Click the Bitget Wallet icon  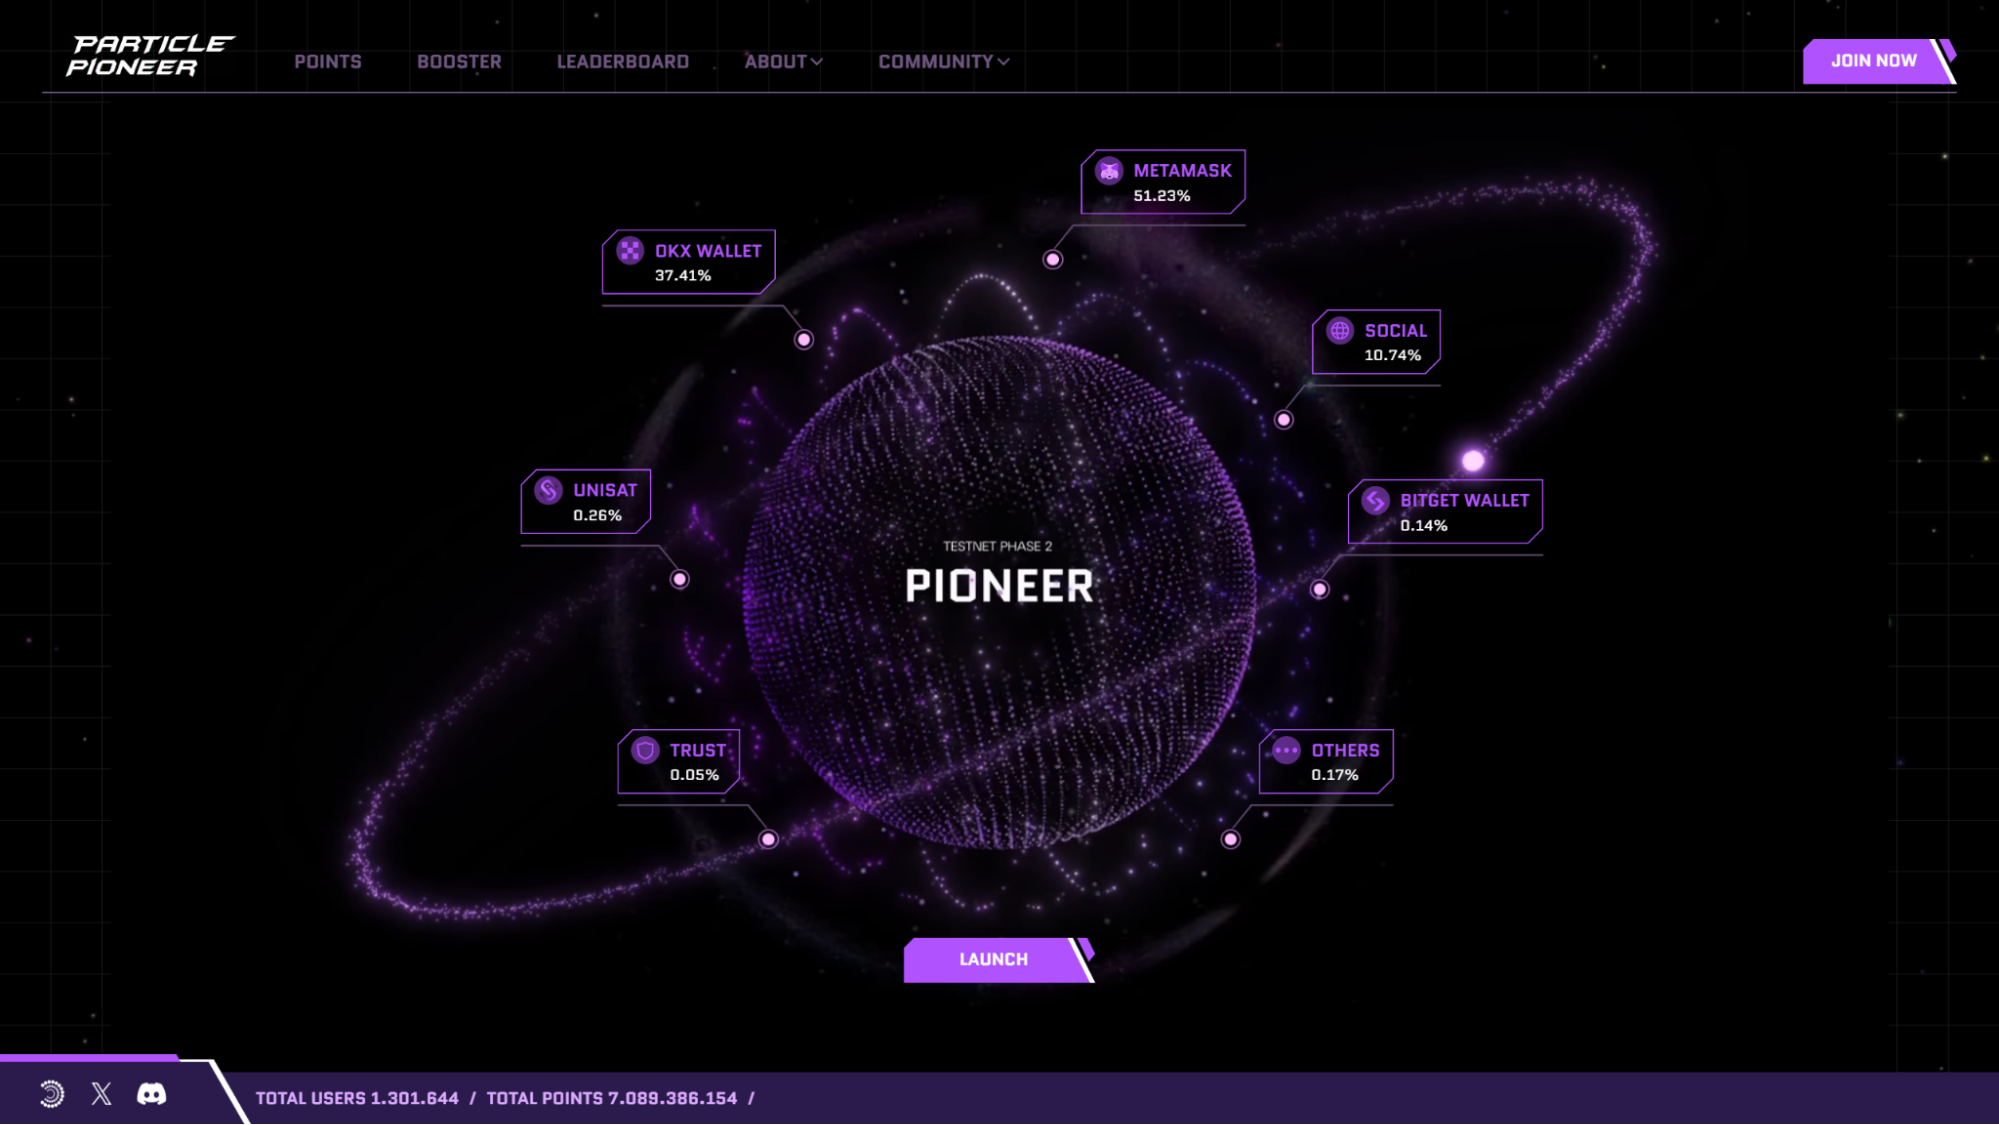(1375, 500)
